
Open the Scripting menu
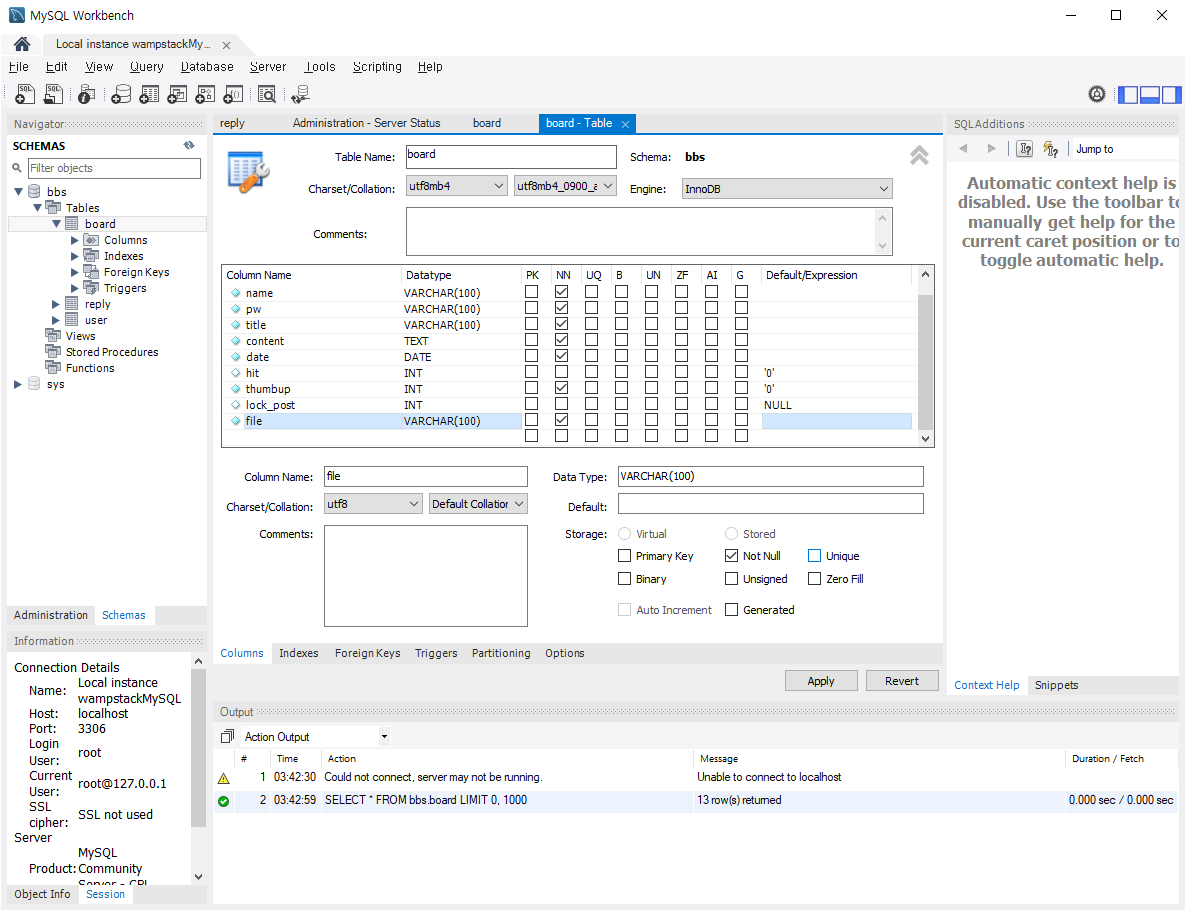377,67
